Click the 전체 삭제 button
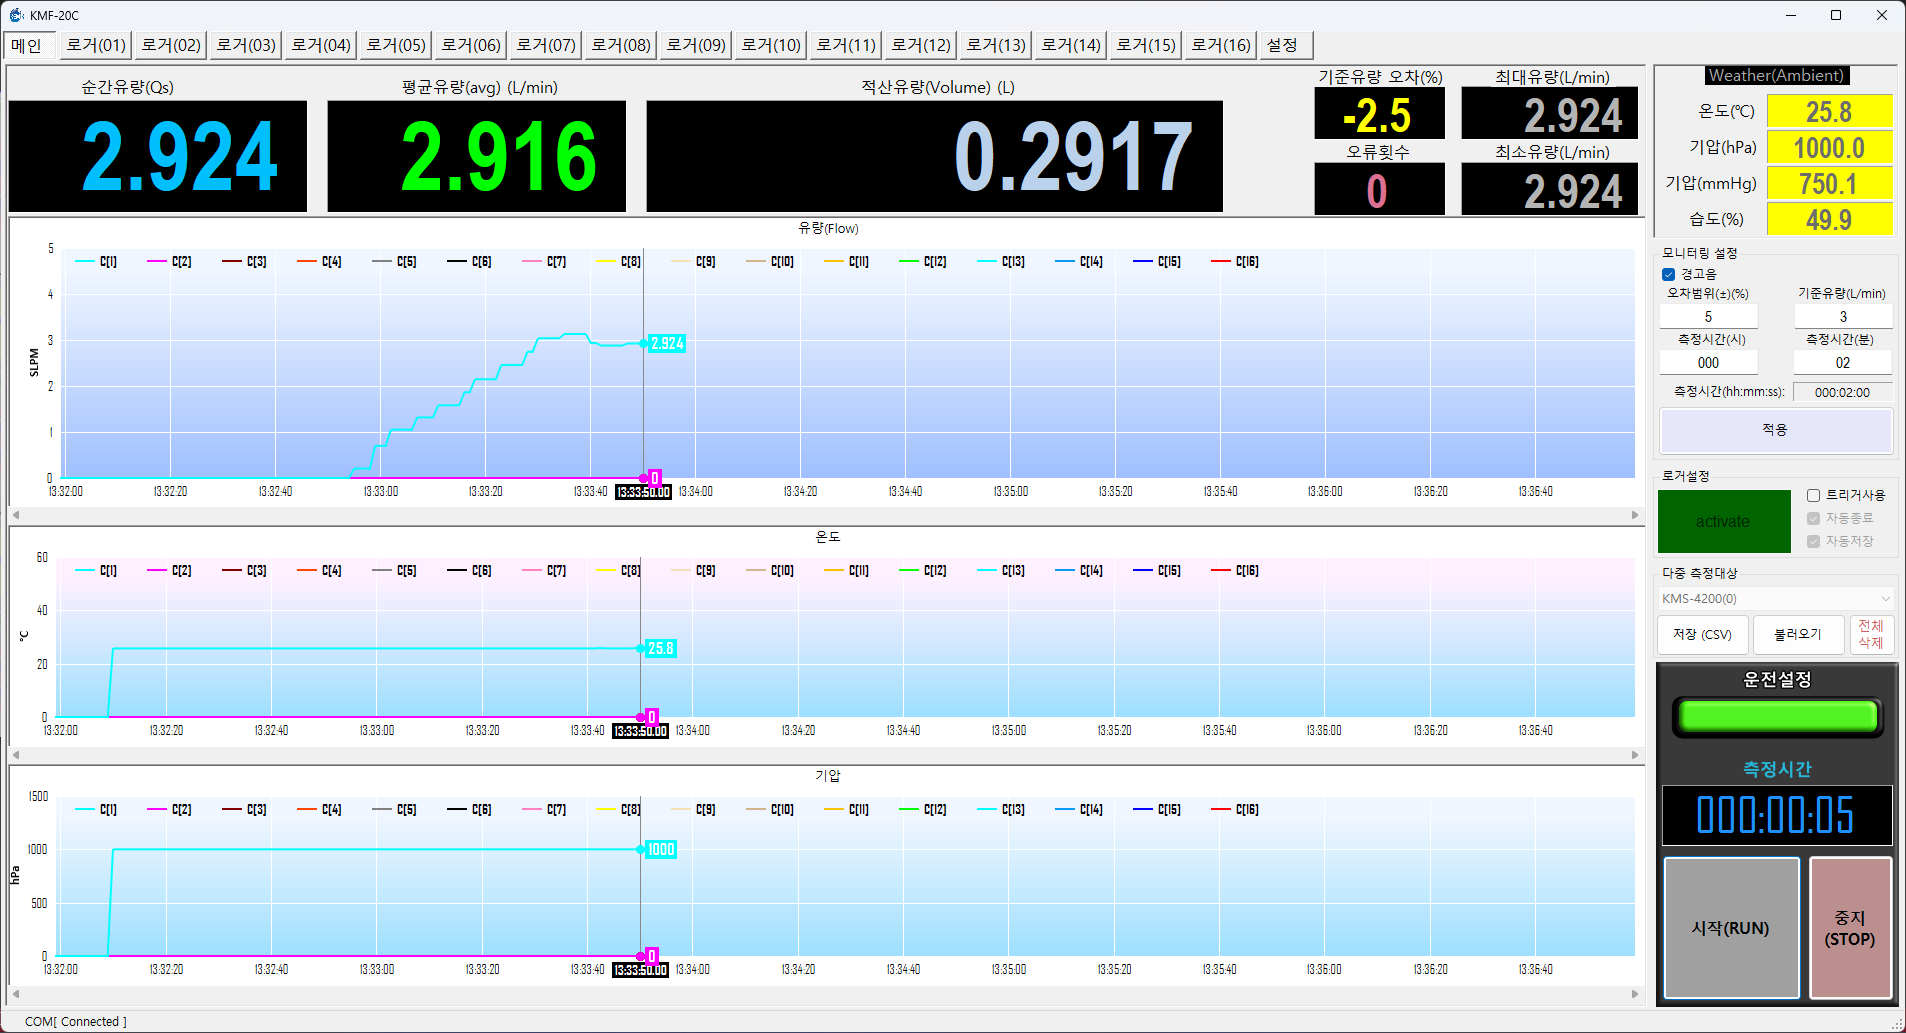Screen dimensions: 1906x1033 pos(1871,635)
